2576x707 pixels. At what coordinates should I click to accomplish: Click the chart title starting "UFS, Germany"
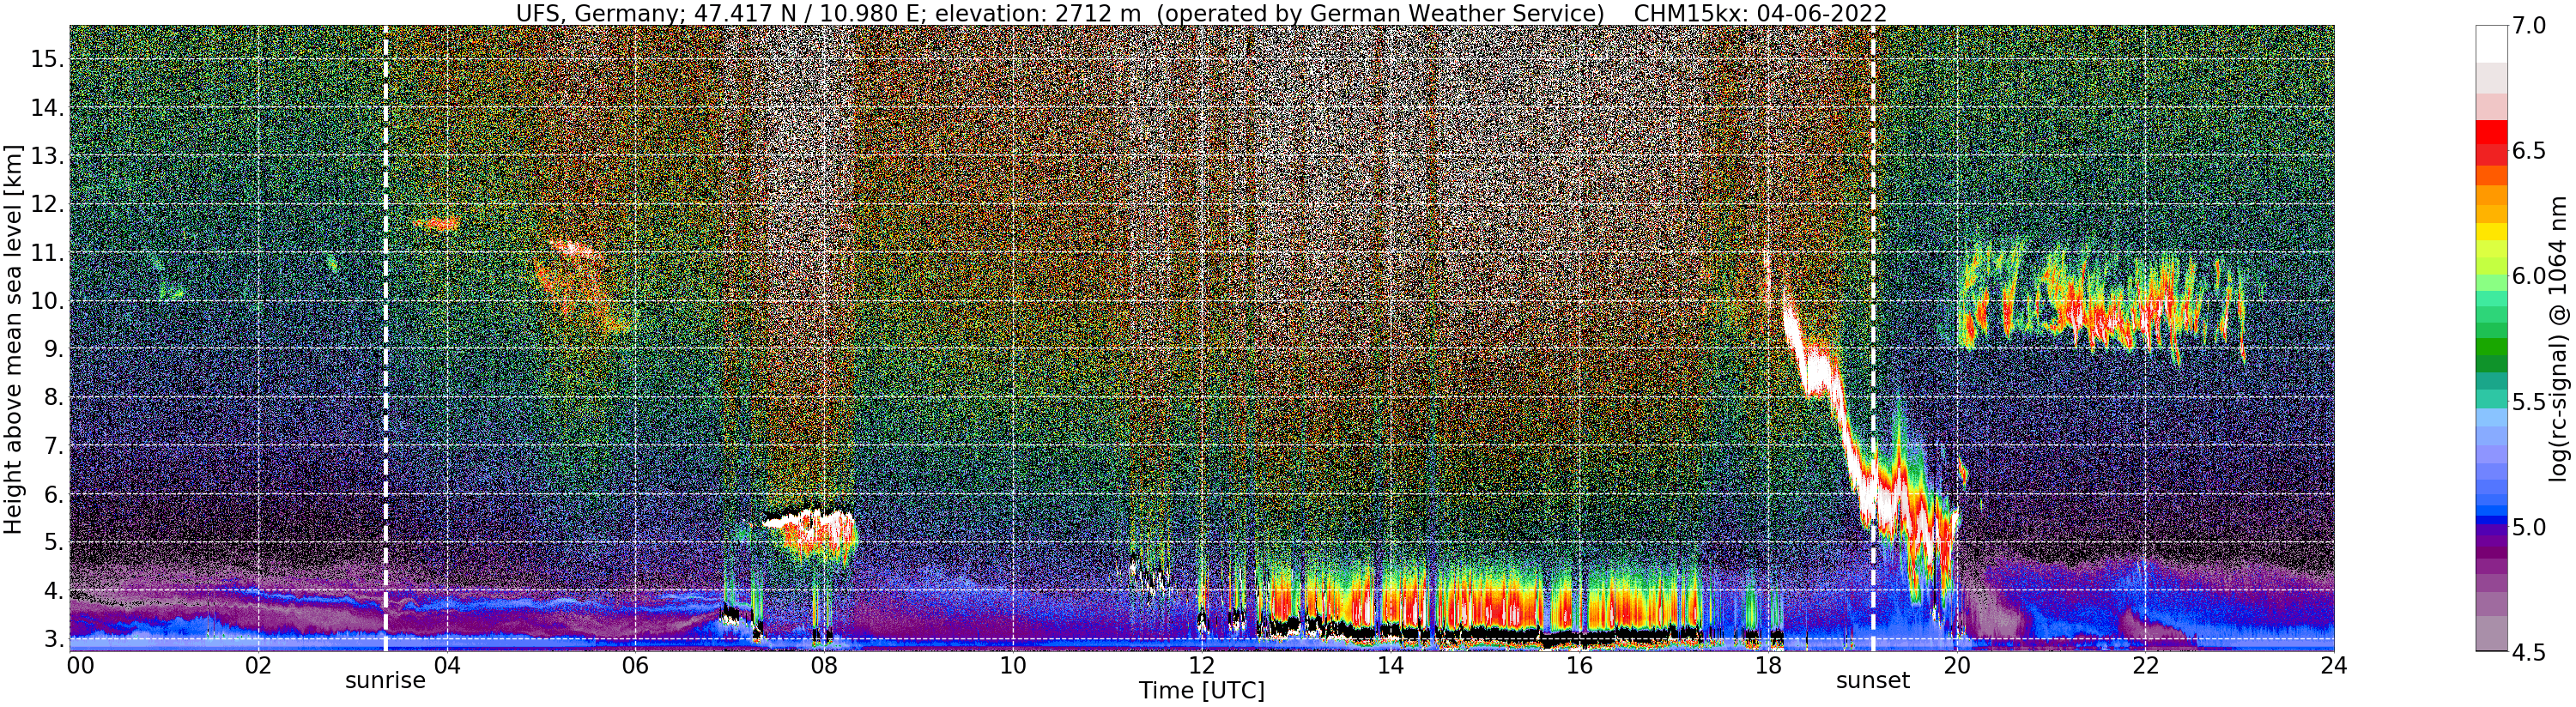coord(1201,13)
